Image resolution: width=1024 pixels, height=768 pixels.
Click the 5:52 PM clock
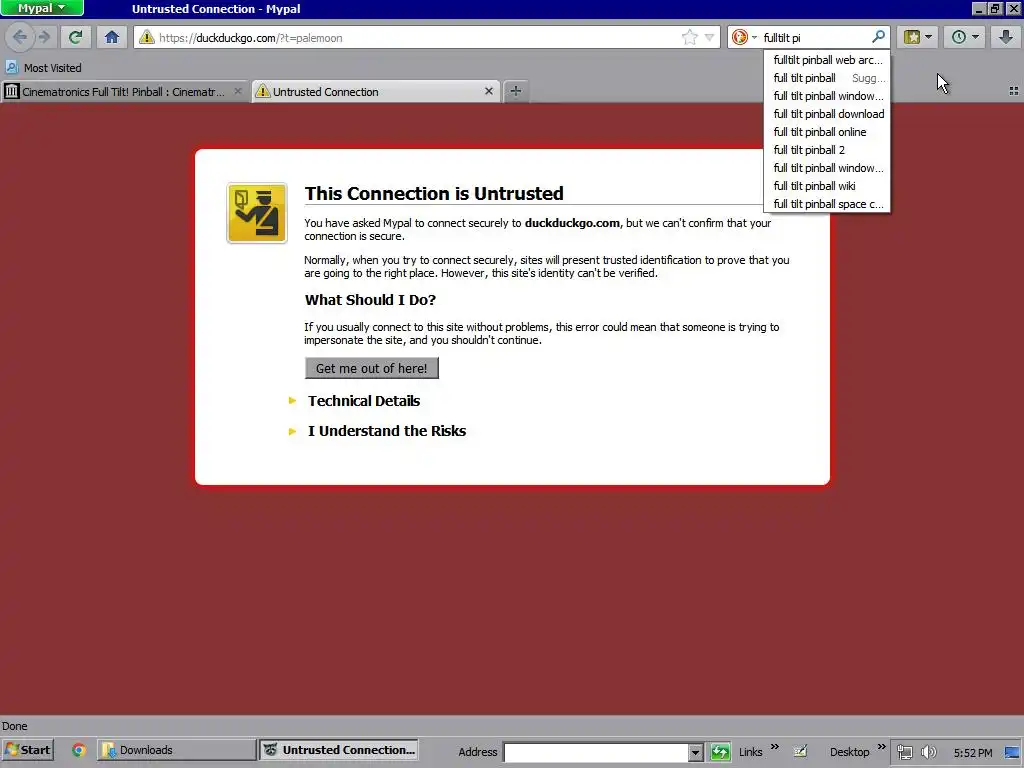tap(972, 753)
